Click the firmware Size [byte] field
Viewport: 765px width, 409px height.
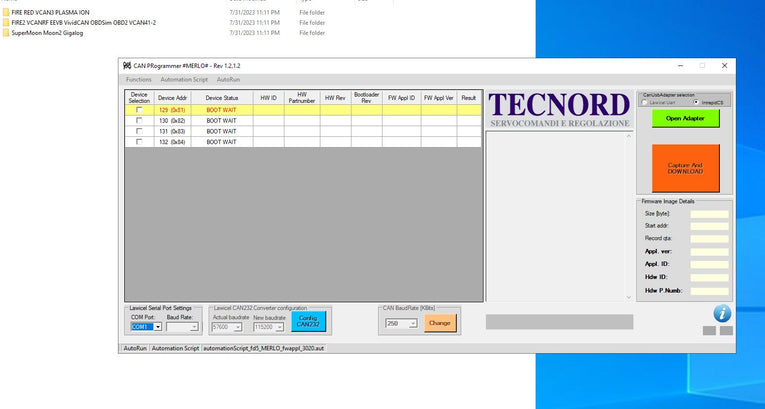click(x=709, y=213)
